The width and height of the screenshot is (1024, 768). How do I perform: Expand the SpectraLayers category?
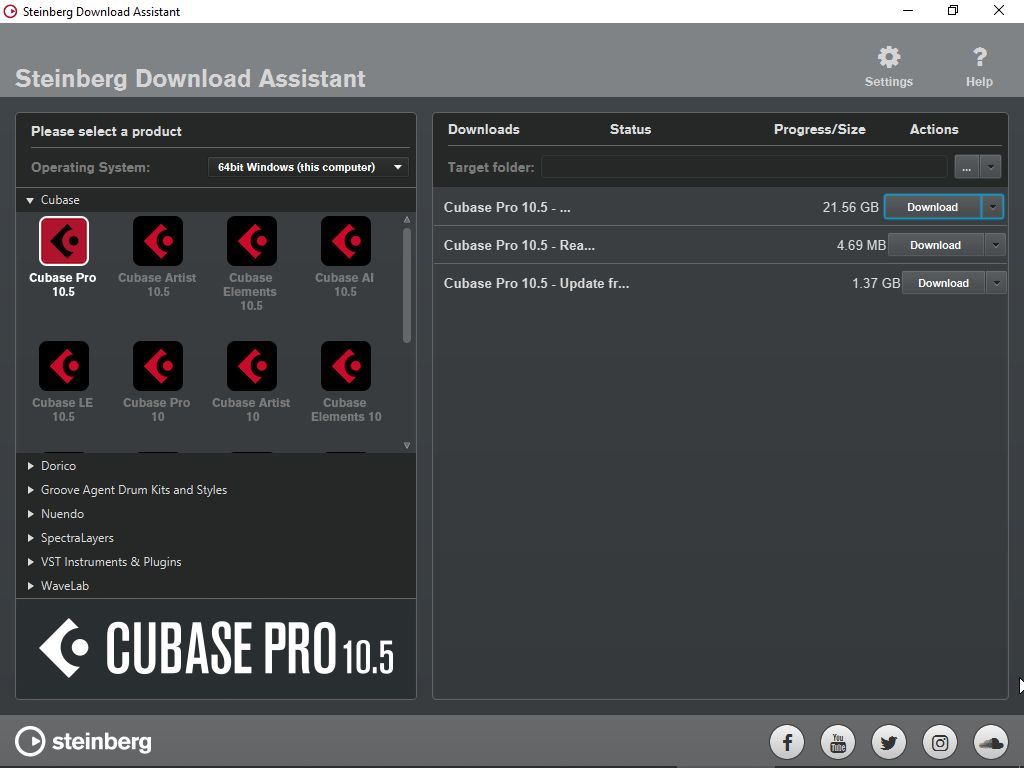coord(30,538)
